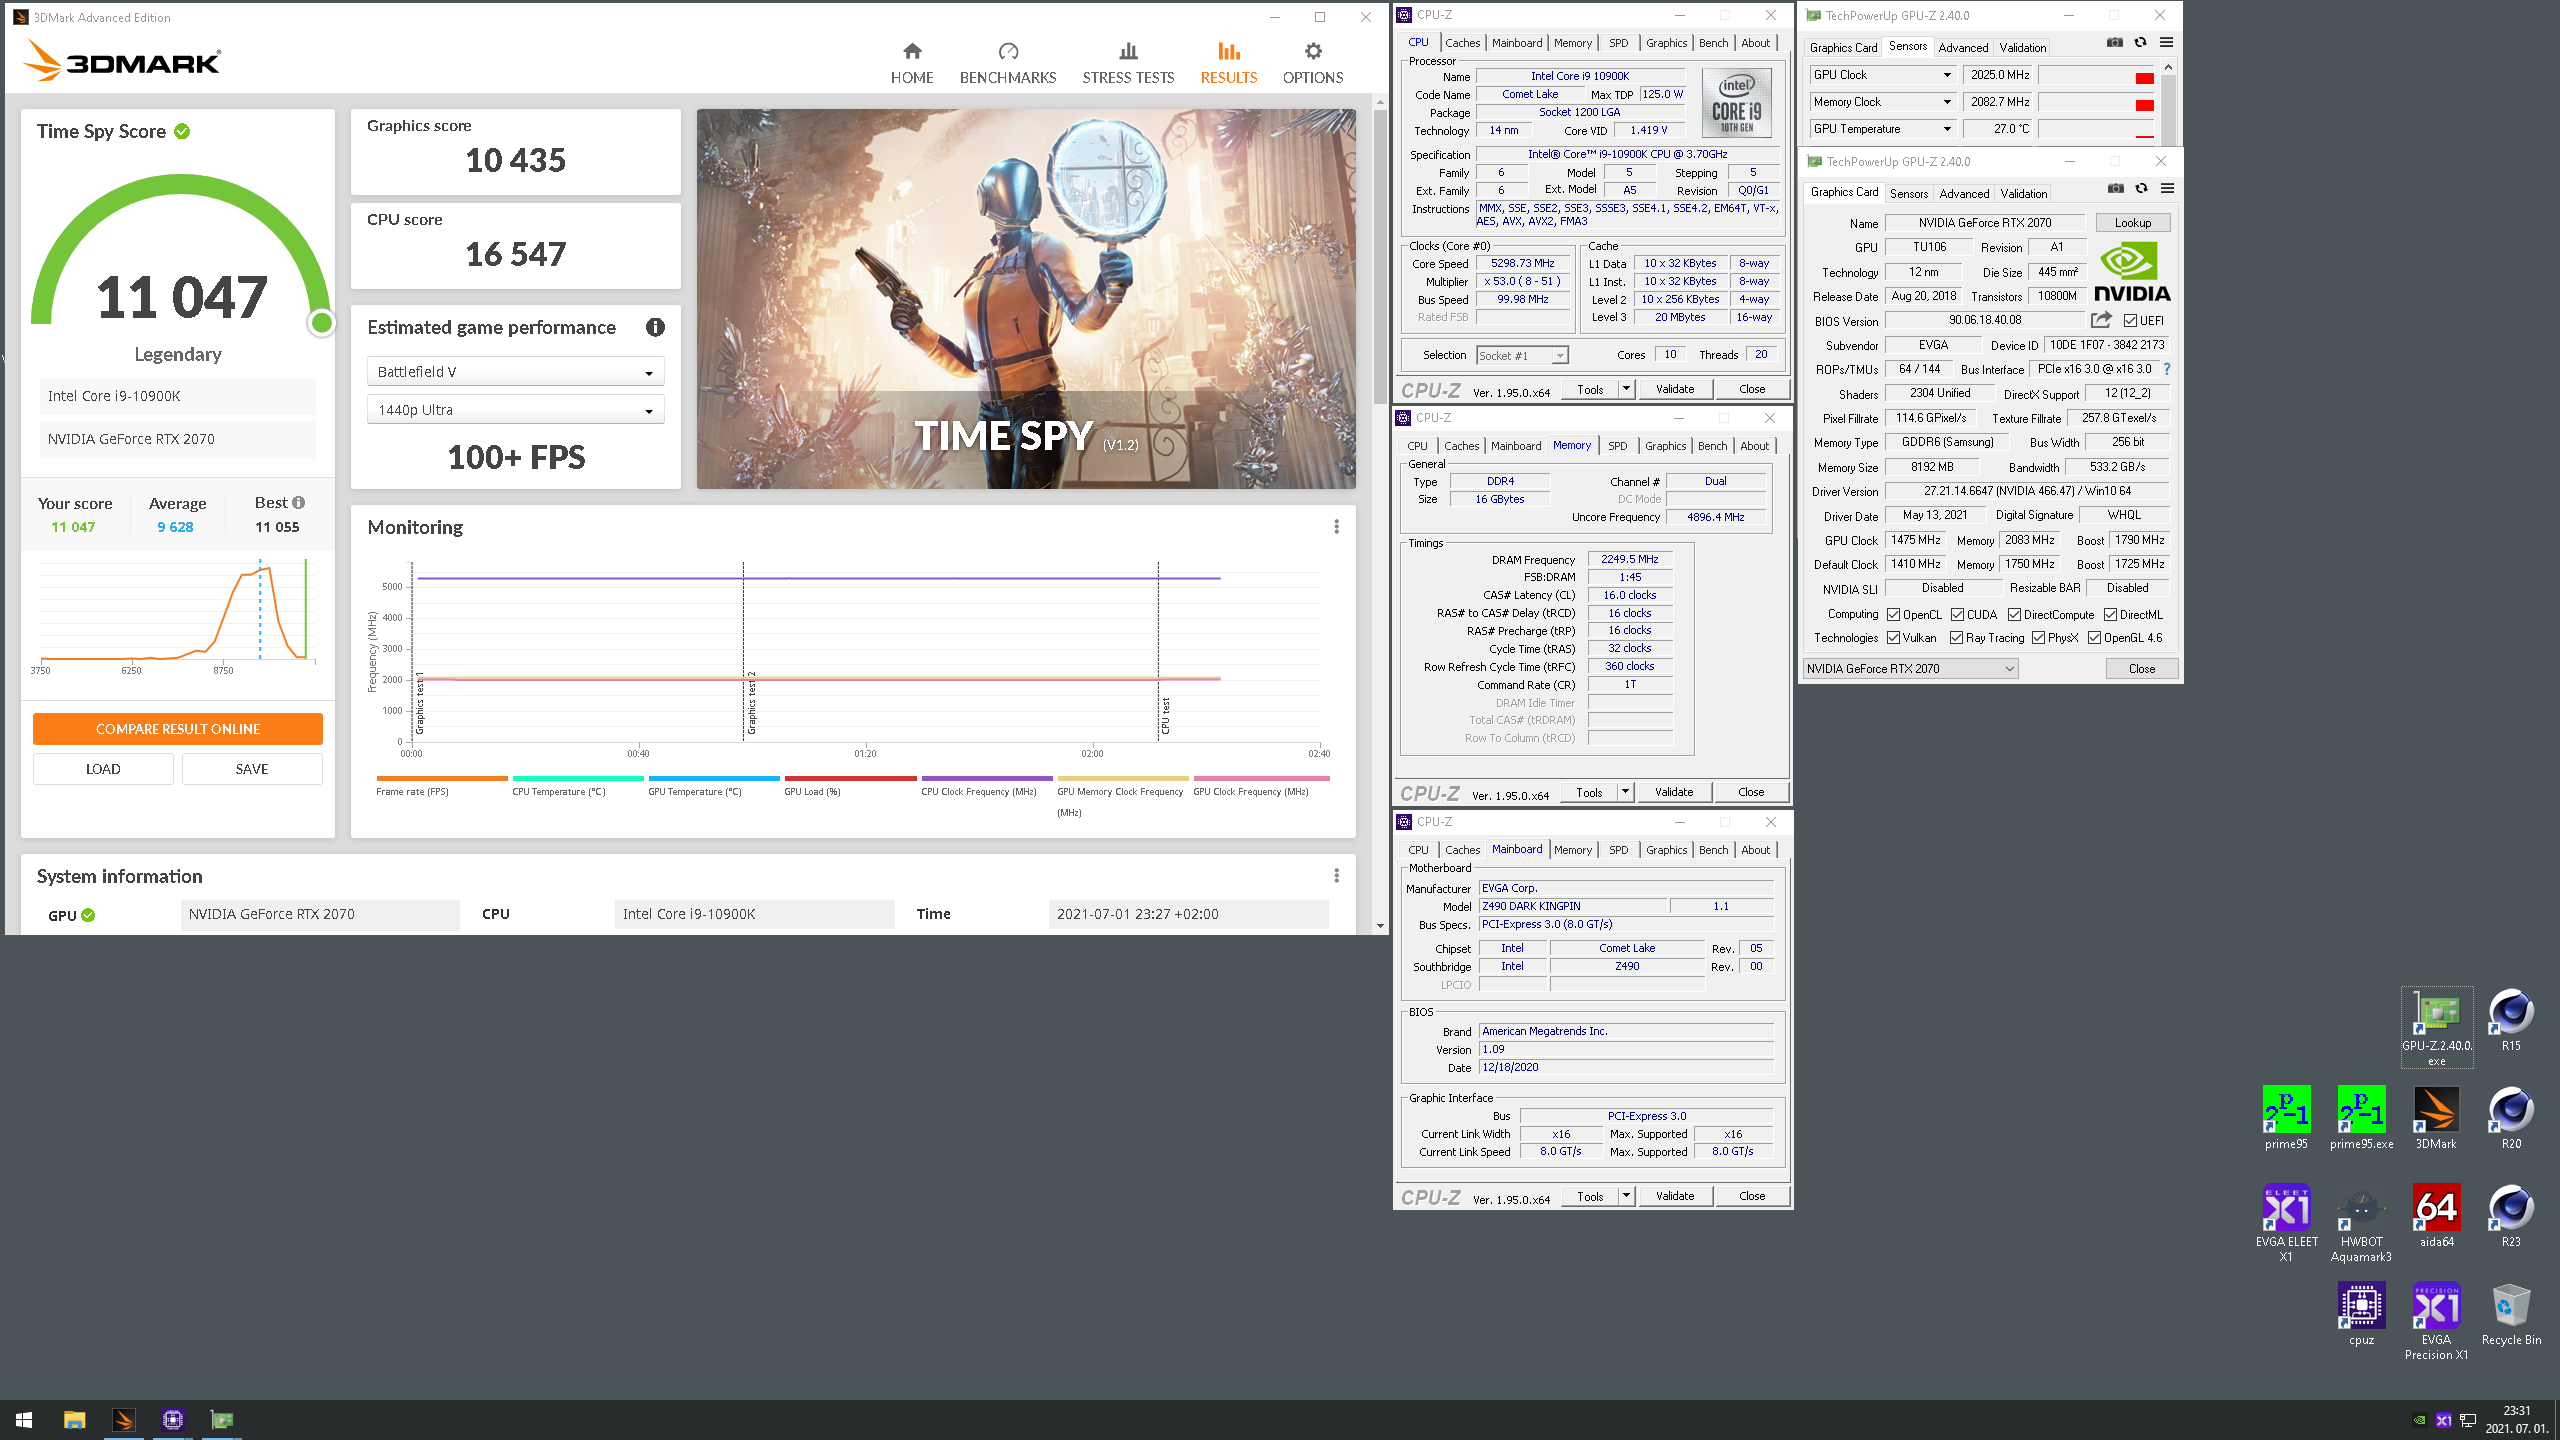This screenshot has width=2560, height=1440.
Task: Share the GPU BIOS version icon
Action: click(x=2101, y=320)
